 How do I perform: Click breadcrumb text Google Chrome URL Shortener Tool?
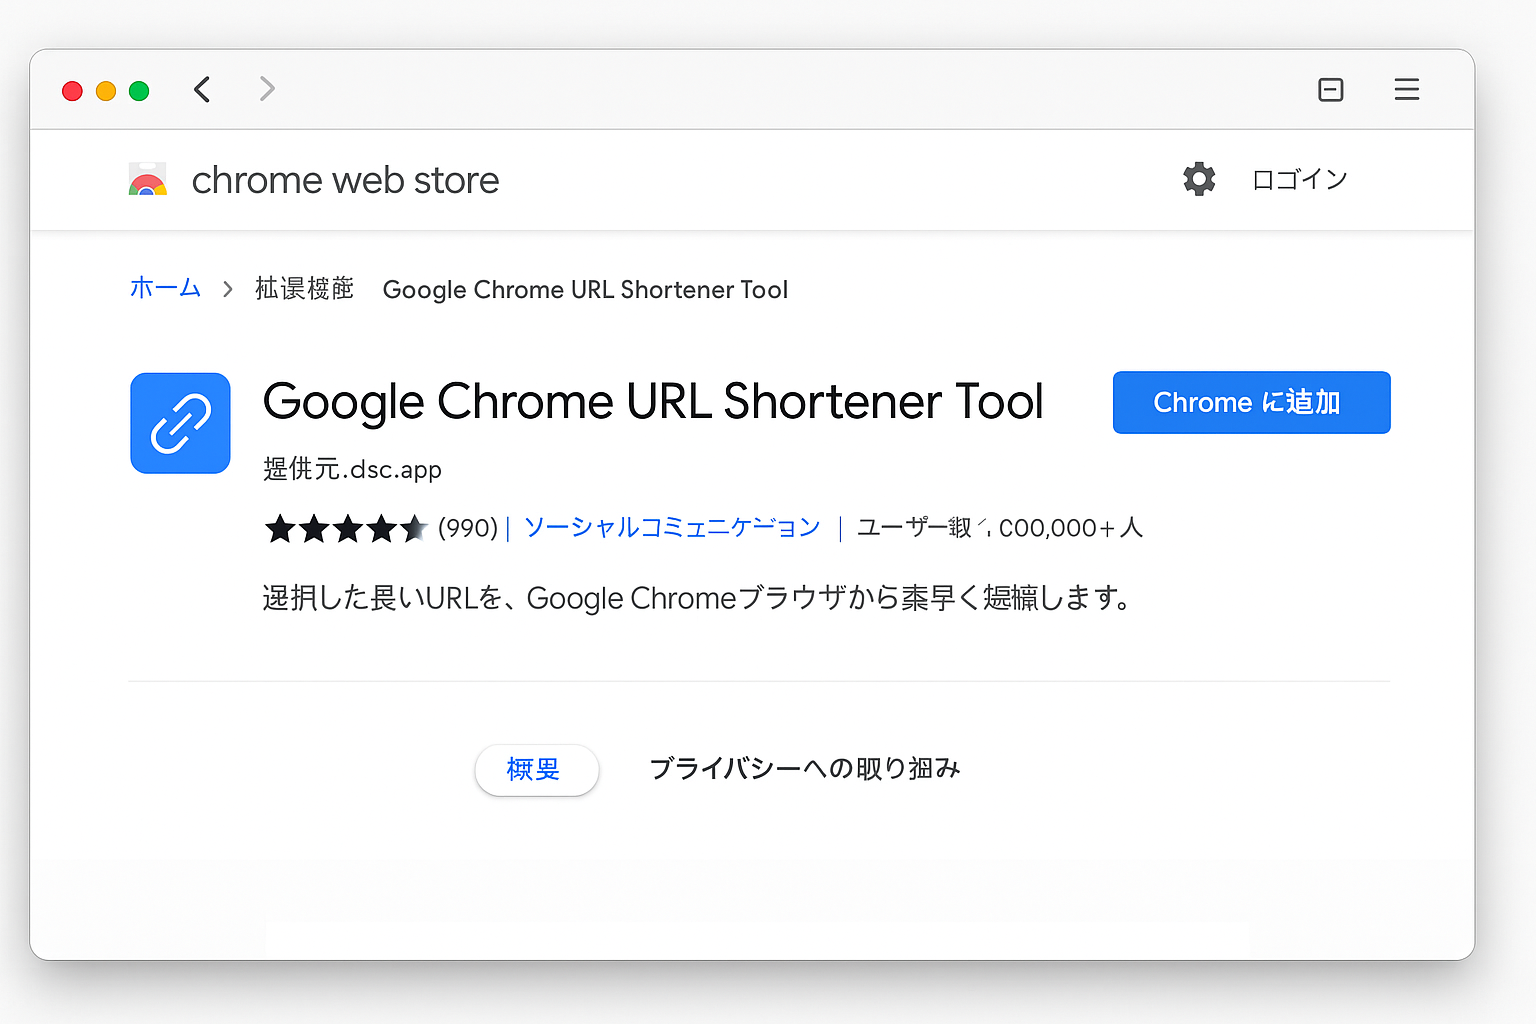click(x=585, y=290)
